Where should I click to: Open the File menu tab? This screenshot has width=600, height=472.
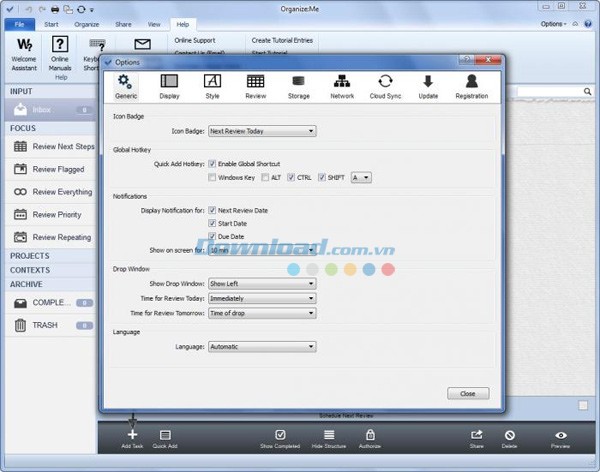tap(19, 23)
